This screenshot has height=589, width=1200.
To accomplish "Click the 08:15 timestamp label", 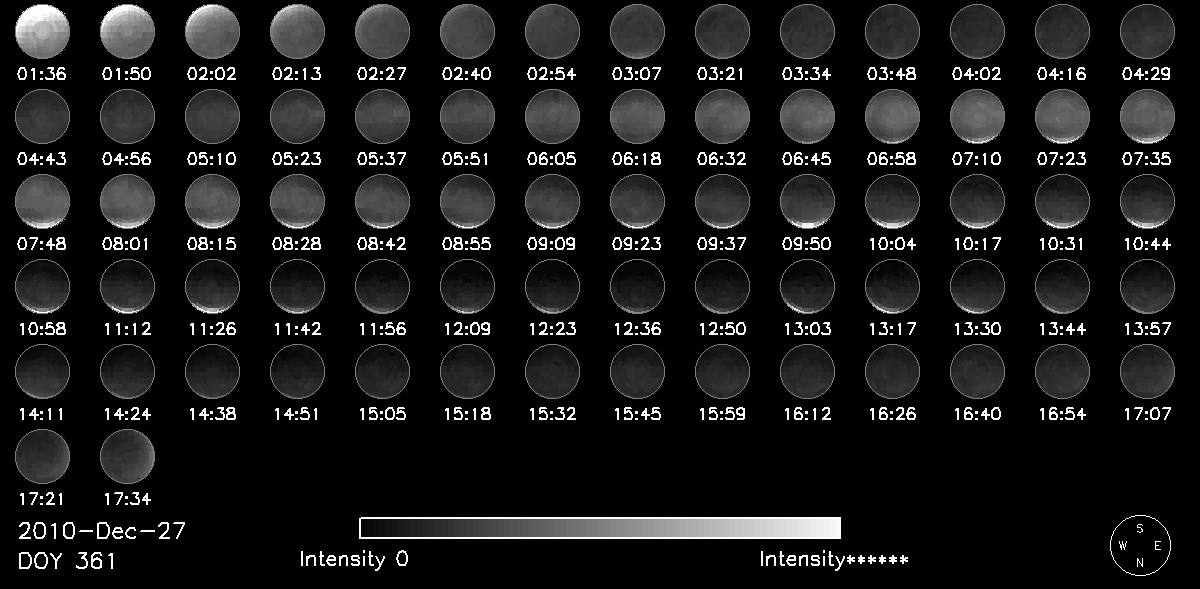I will [212, 244].
